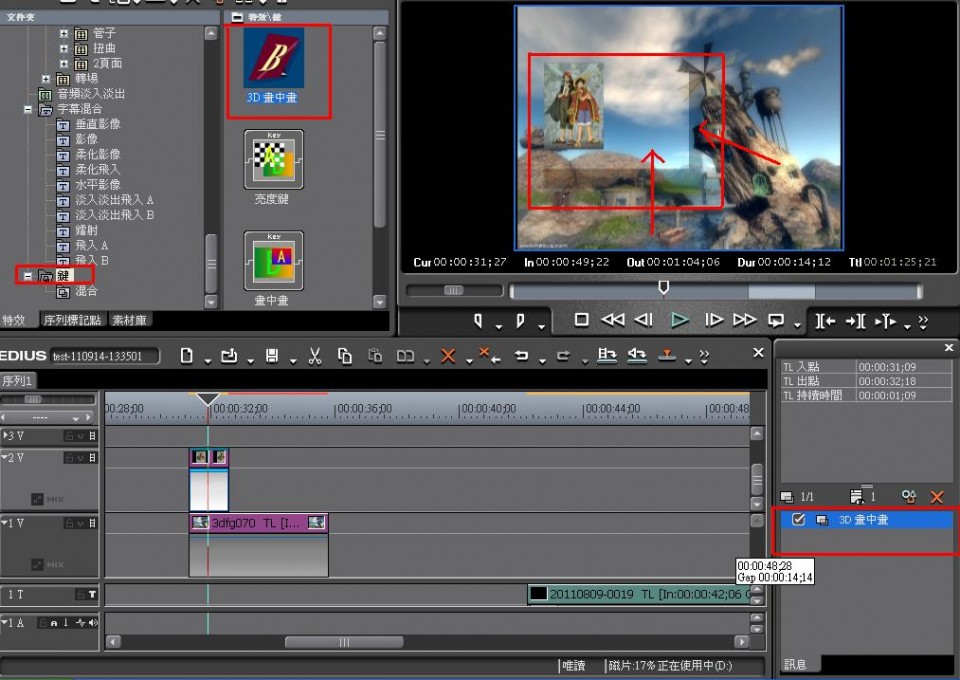Delete the effect with the orange X in the info panel

[x=937, y=496]
